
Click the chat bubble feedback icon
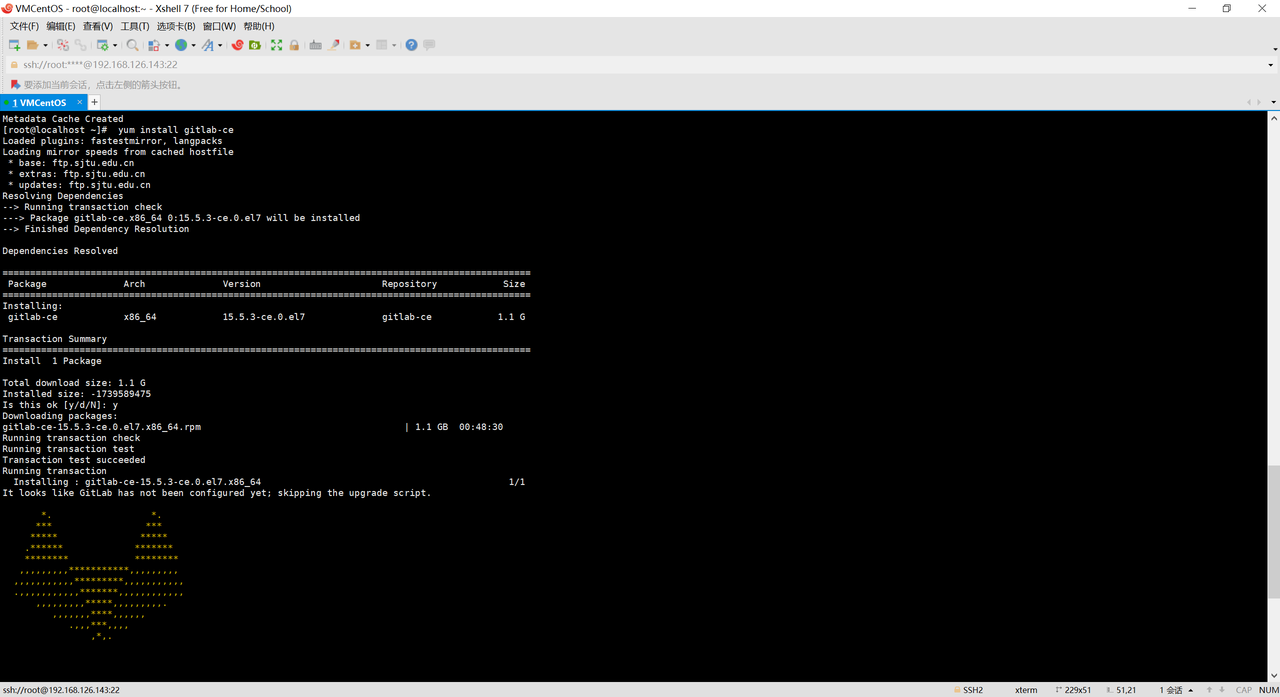429,45
